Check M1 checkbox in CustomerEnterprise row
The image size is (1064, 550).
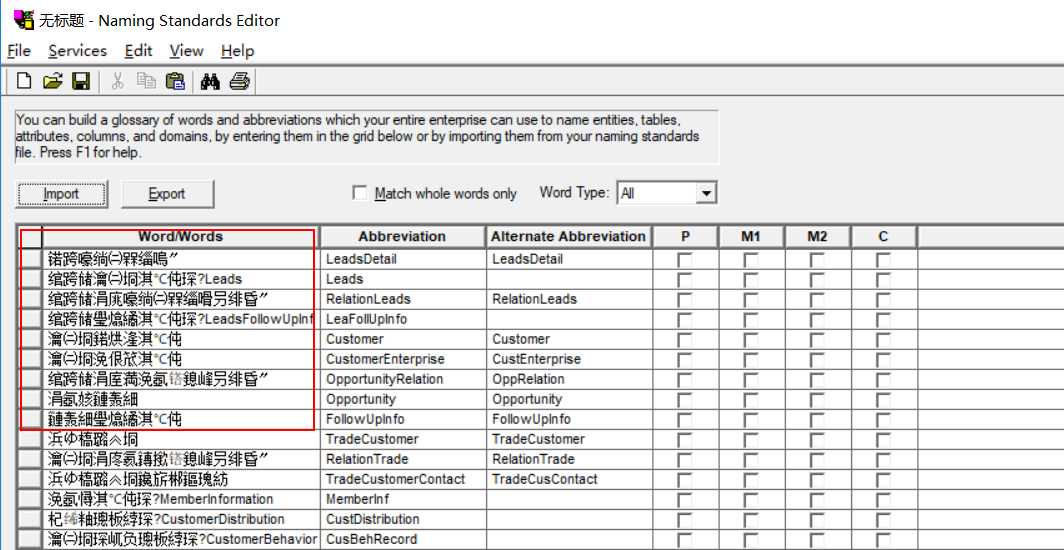click(x=751, y=359)
